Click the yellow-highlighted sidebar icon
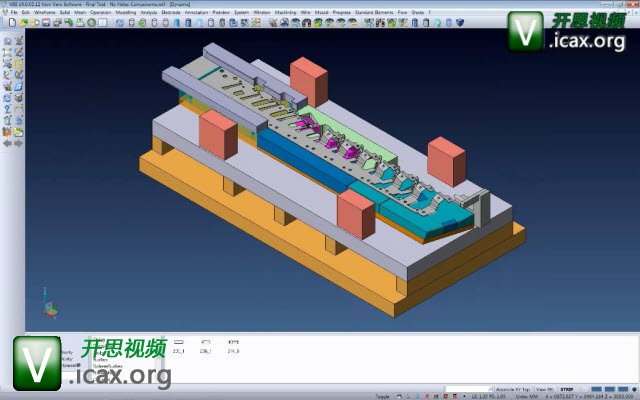 pyautogui.click(x=18, y=64)
